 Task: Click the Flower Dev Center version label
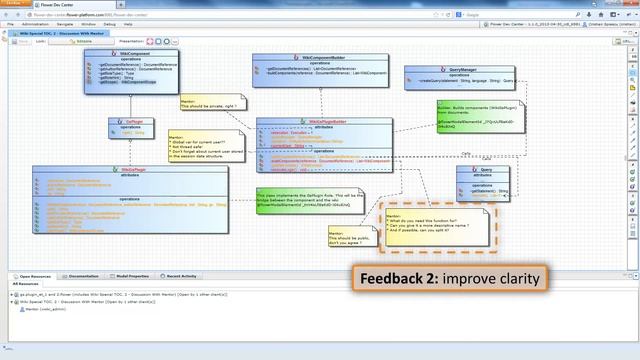[x=535, y=24]
